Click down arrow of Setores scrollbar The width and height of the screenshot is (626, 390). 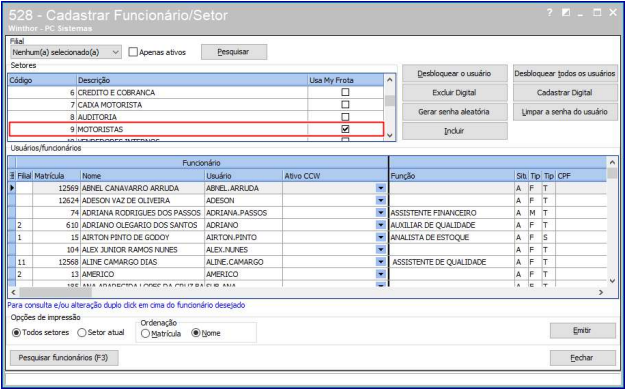[x=390, y=135]
